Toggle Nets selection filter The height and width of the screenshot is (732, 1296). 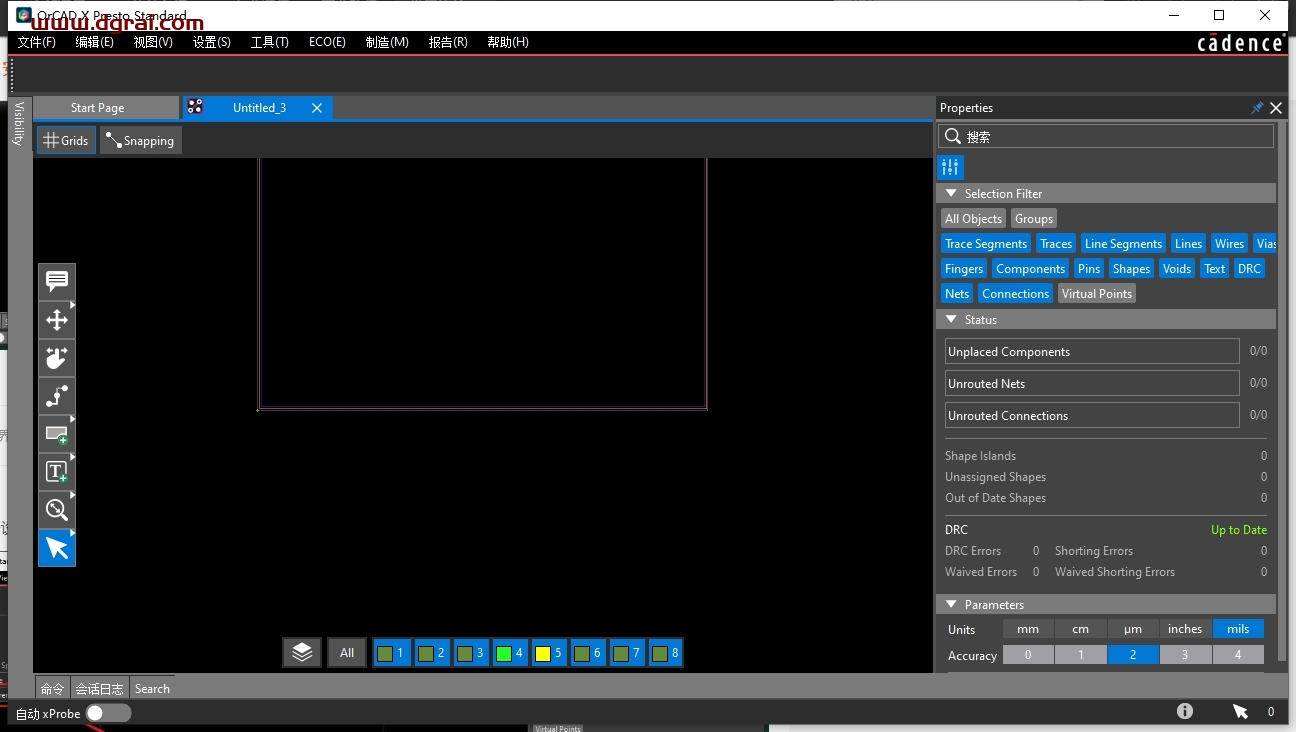[957, 294]
